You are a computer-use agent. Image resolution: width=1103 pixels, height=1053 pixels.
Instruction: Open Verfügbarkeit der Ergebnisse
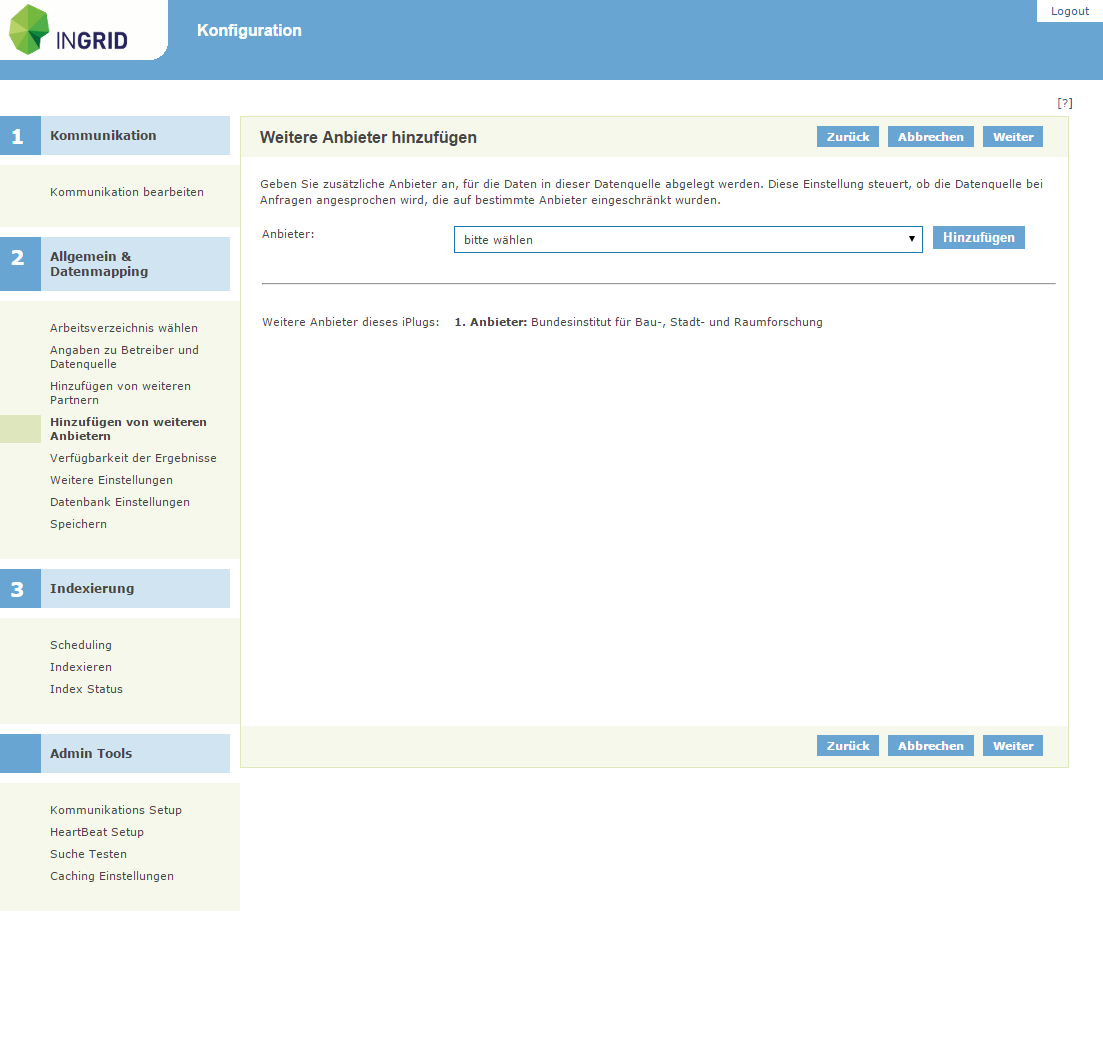(133, 458)
